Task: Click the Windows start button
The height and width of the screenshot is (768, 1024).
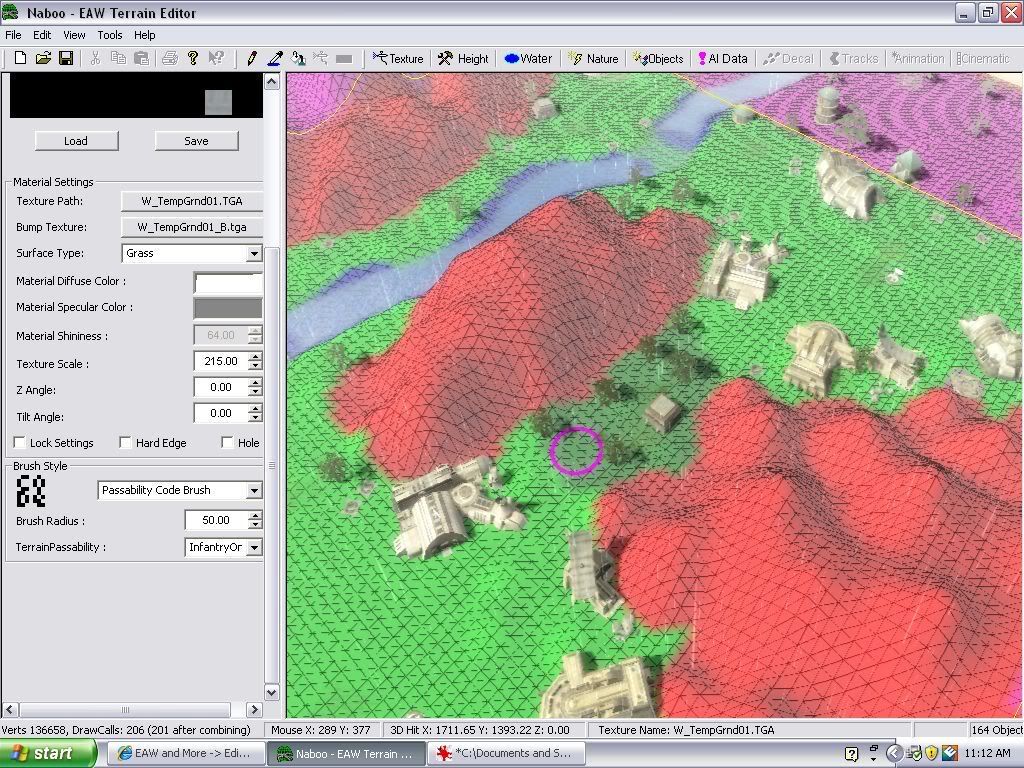Action: click(48, 754)
